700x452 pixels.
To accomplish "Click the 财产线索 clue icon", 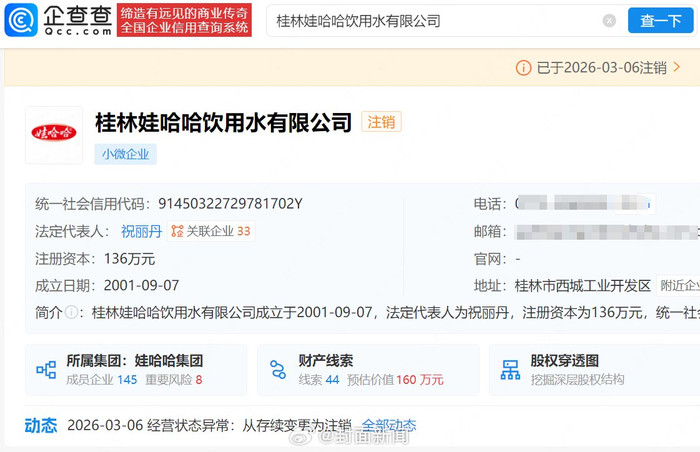I will (x=278, y=370).
